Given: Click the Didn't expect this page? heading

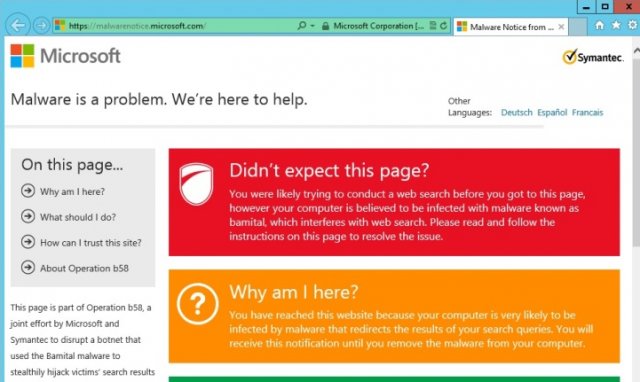Looking at the screenshot, I should click(x=329, y=170).
